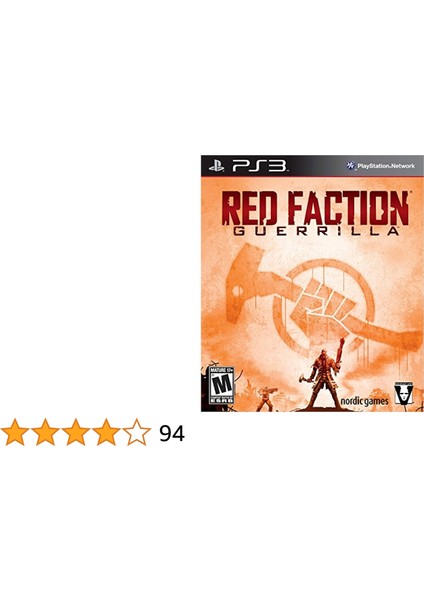Click the black PS3 header strip
424x600 pixels.
[312, 166]
